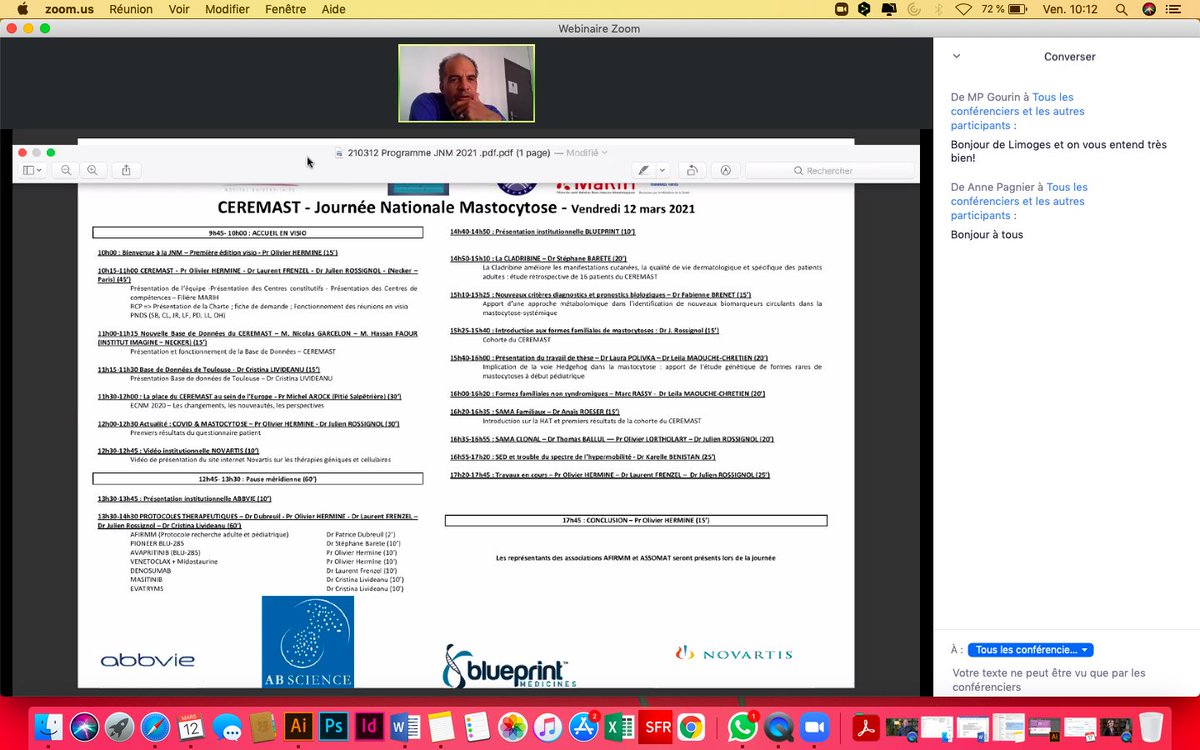This screenshot has height=750, width=1200.
Task: Open the Voir menu
Action: pyautogui.click(x=179, y=9)
